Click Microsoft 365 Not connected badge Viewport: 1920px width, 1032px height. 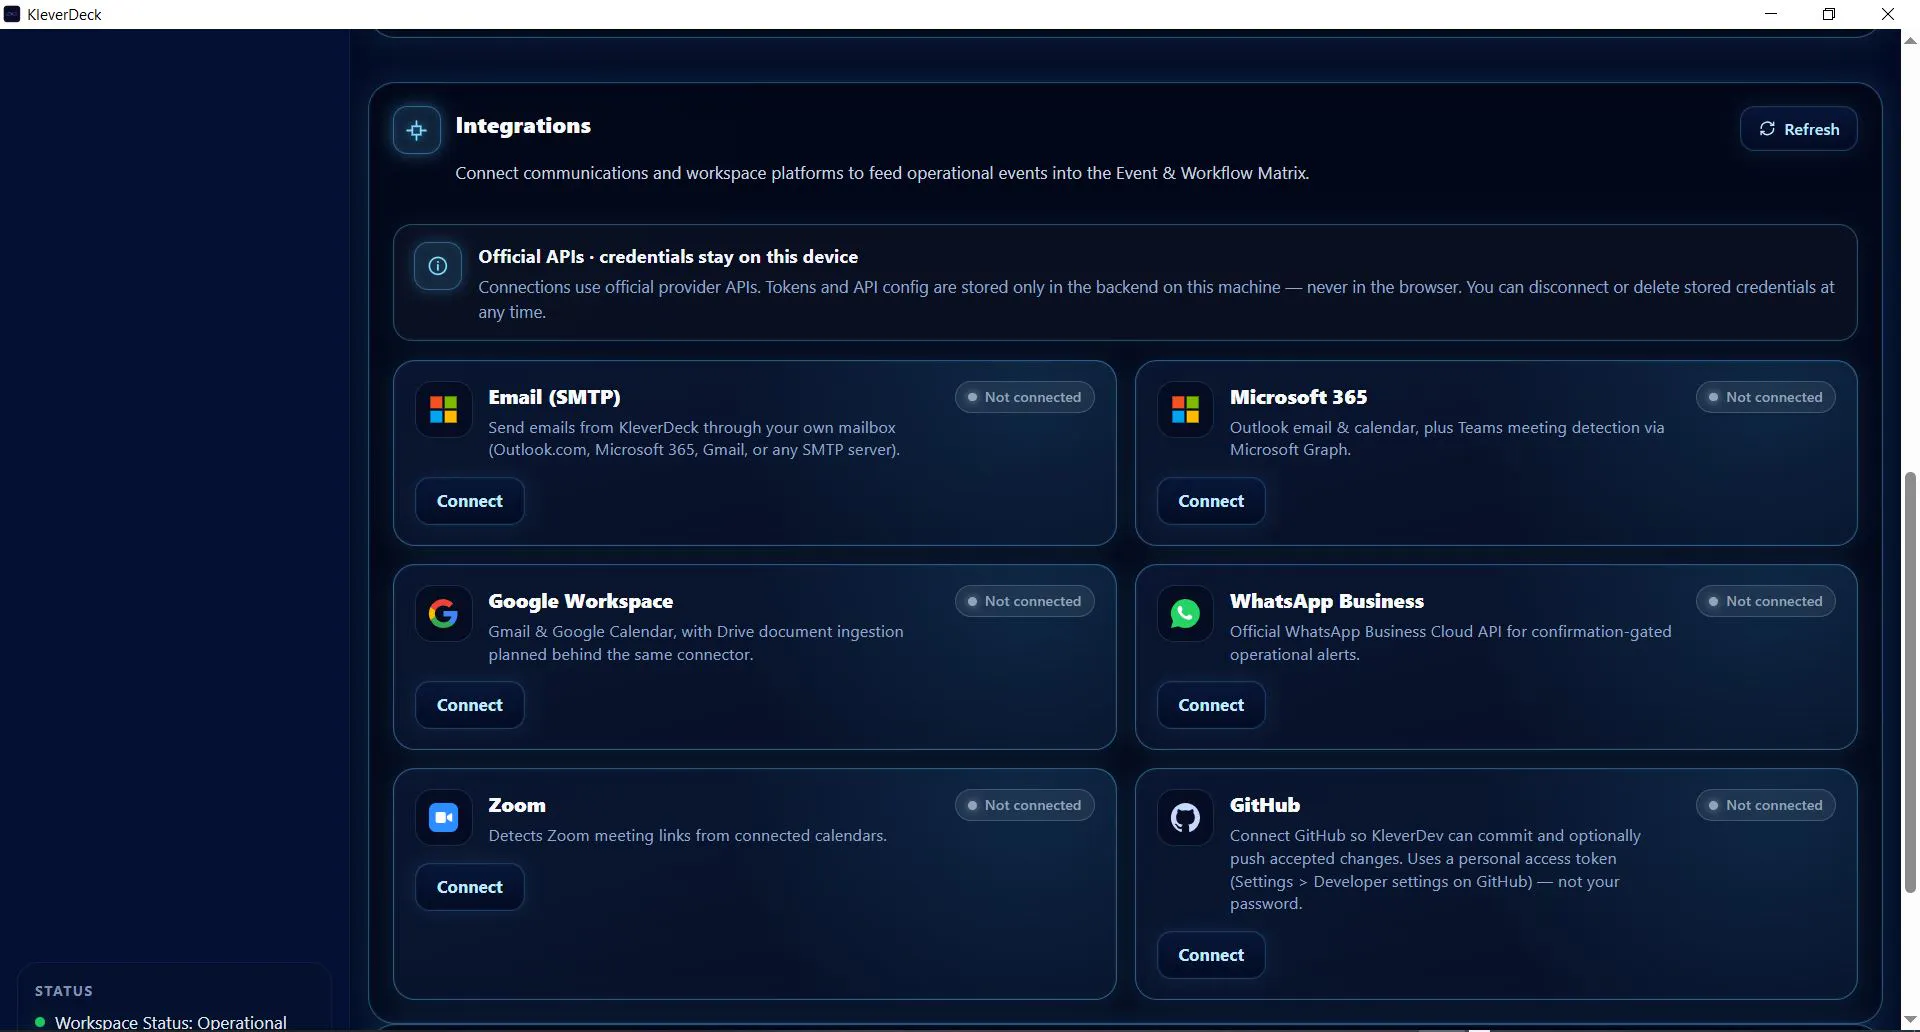click(x=1765, y=397)
